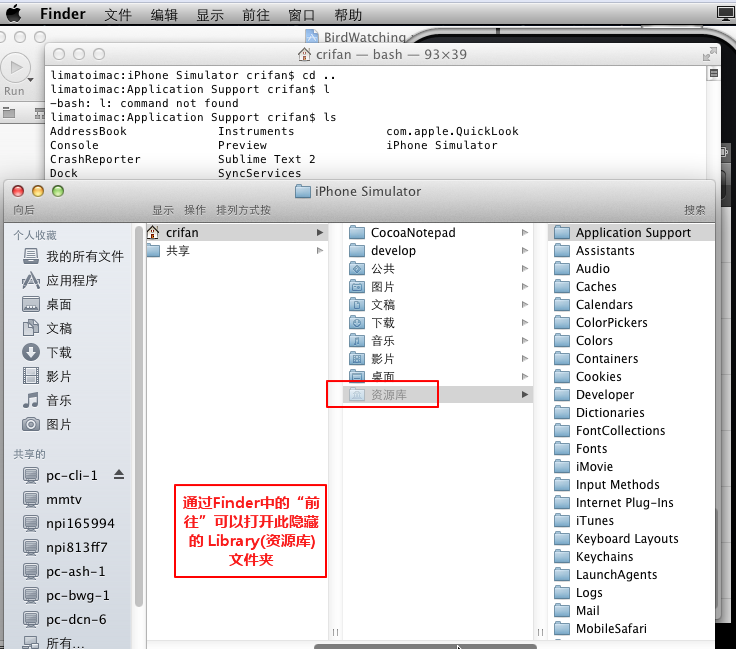Click 向后 in Finder toolbar
This screenshot has width=736, height=649.
(x=23, y=210)
